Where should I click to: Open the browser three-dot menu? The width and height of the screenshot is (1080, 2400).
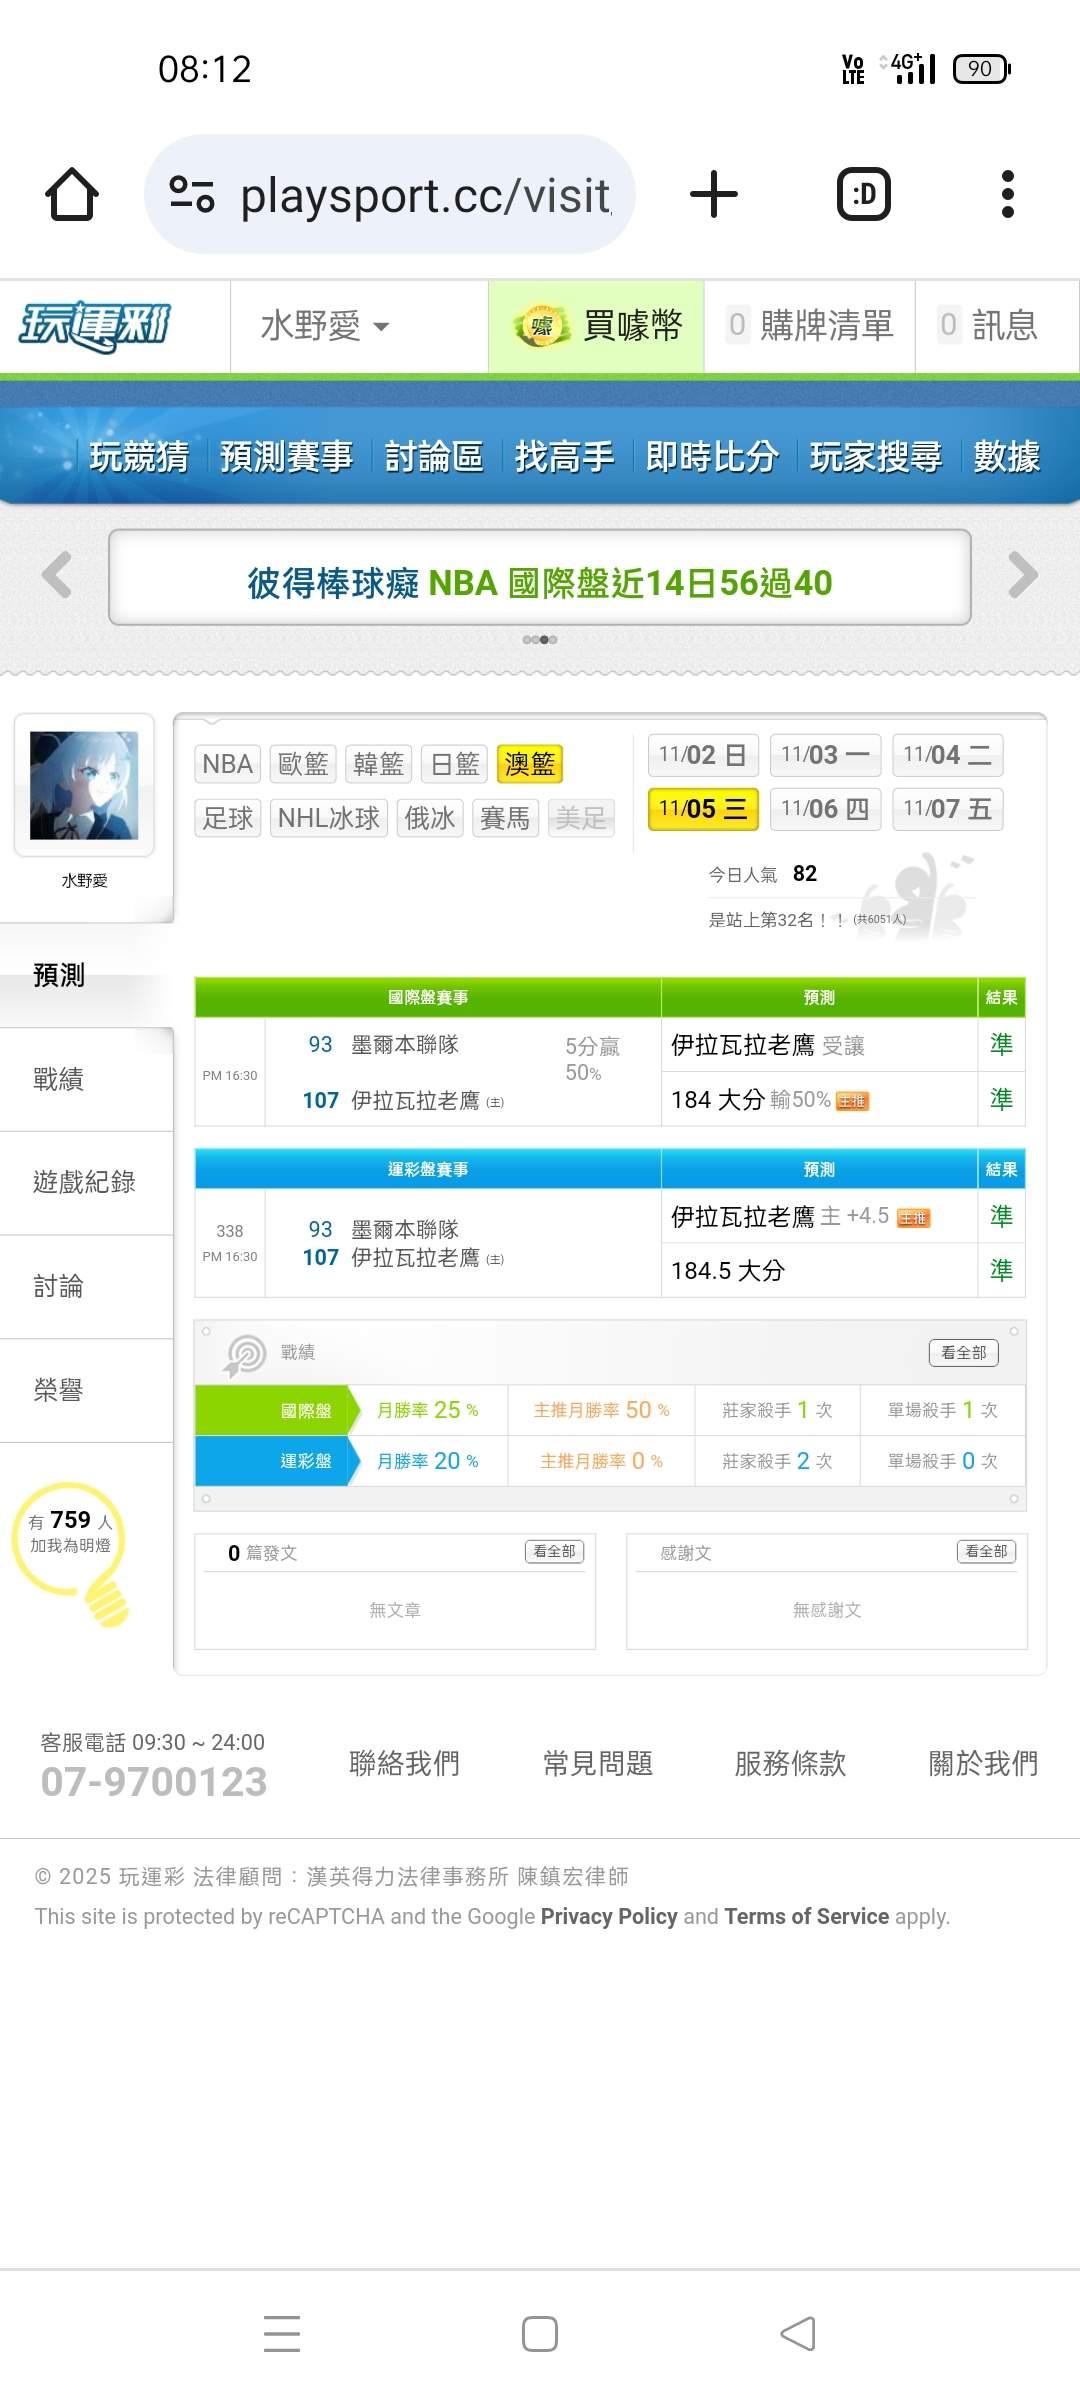tap(1007, 194)
